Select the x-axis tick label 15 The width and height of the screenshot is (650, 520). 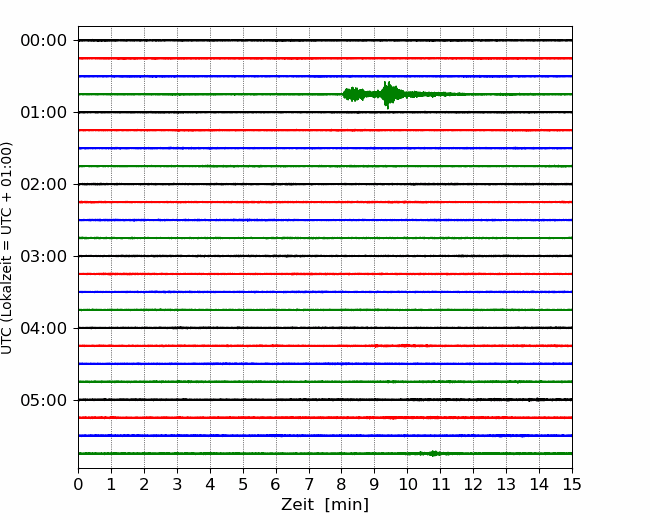click(572, 484)
